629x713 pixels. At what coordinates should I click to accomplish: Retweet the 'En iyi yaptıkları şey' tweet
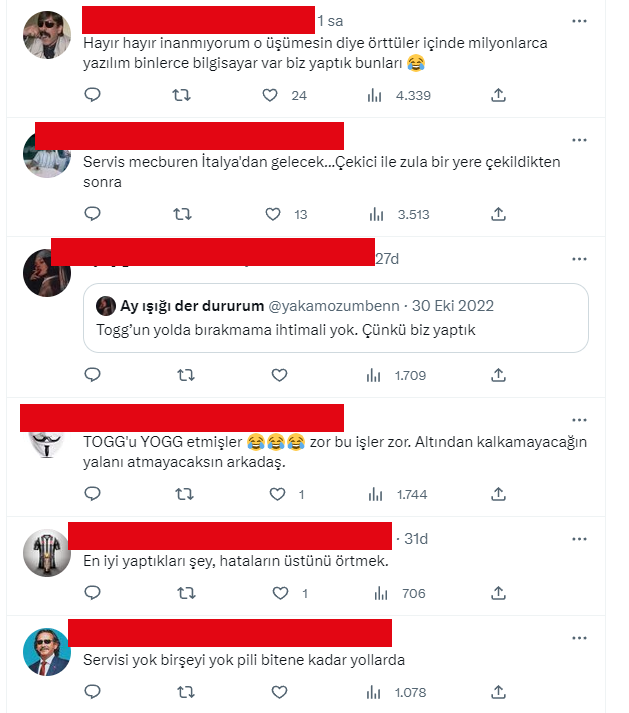click(186, 593)
